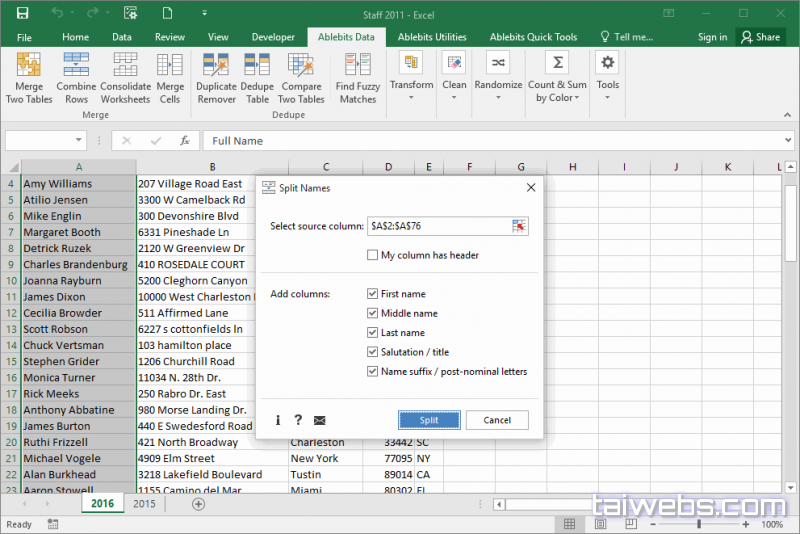Enable the My column has header checkbox

373,255
